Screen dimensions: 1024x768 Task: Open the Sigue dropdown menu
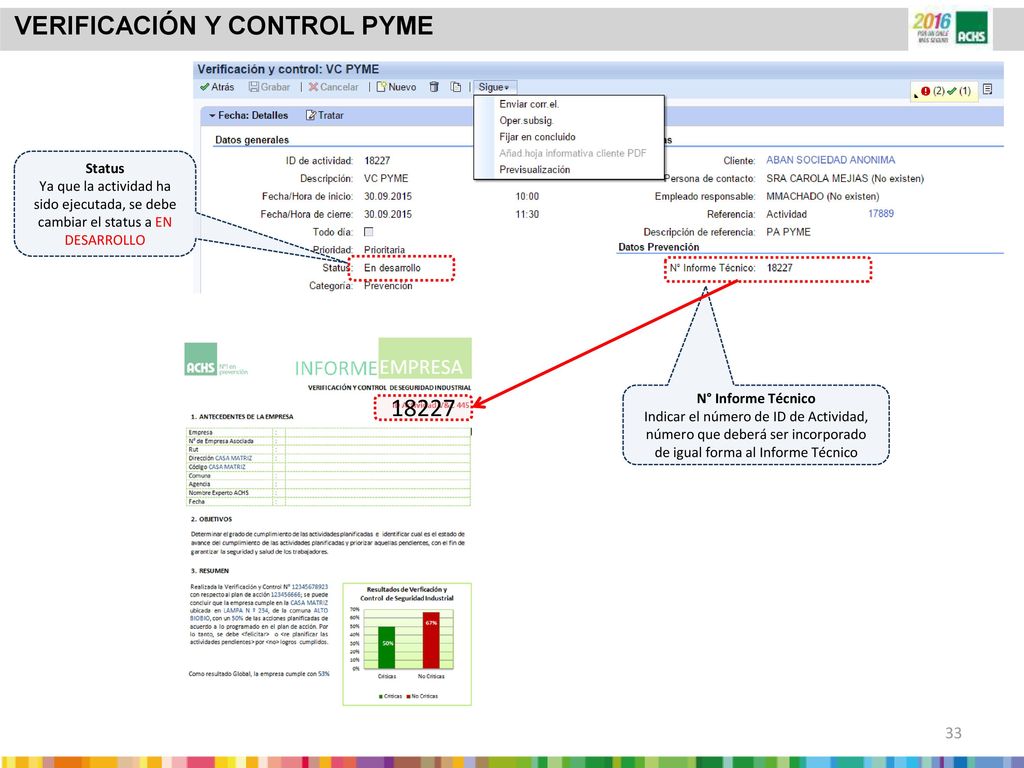pos(494,87)
